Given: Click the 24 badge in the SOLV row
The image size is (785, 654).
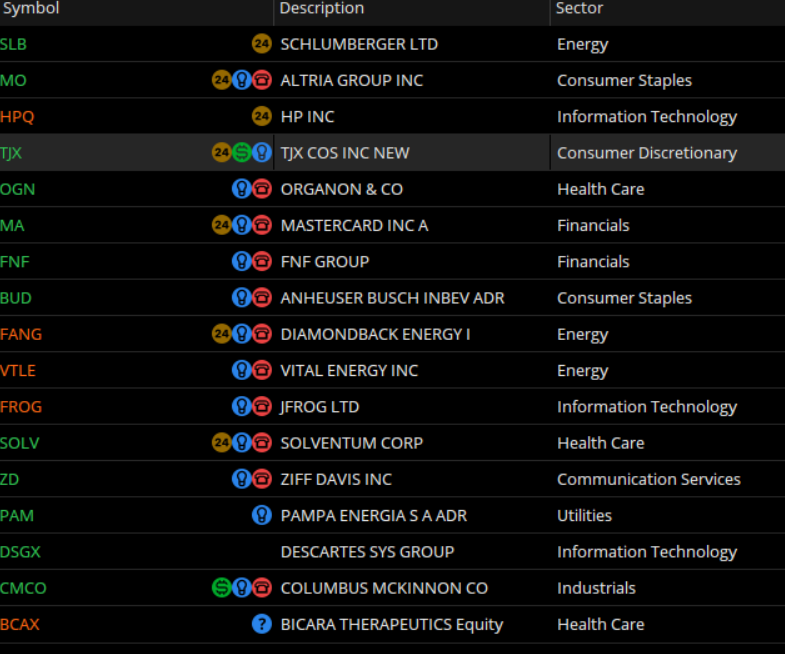Looking at the screenshot, I should coord(222,443).
